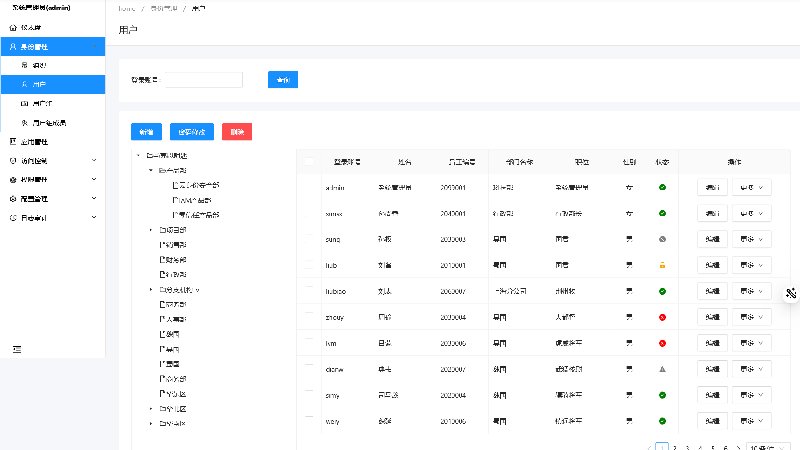Open the page-size dropdown beside pagination
800x450 pixels.
[767, 447]
